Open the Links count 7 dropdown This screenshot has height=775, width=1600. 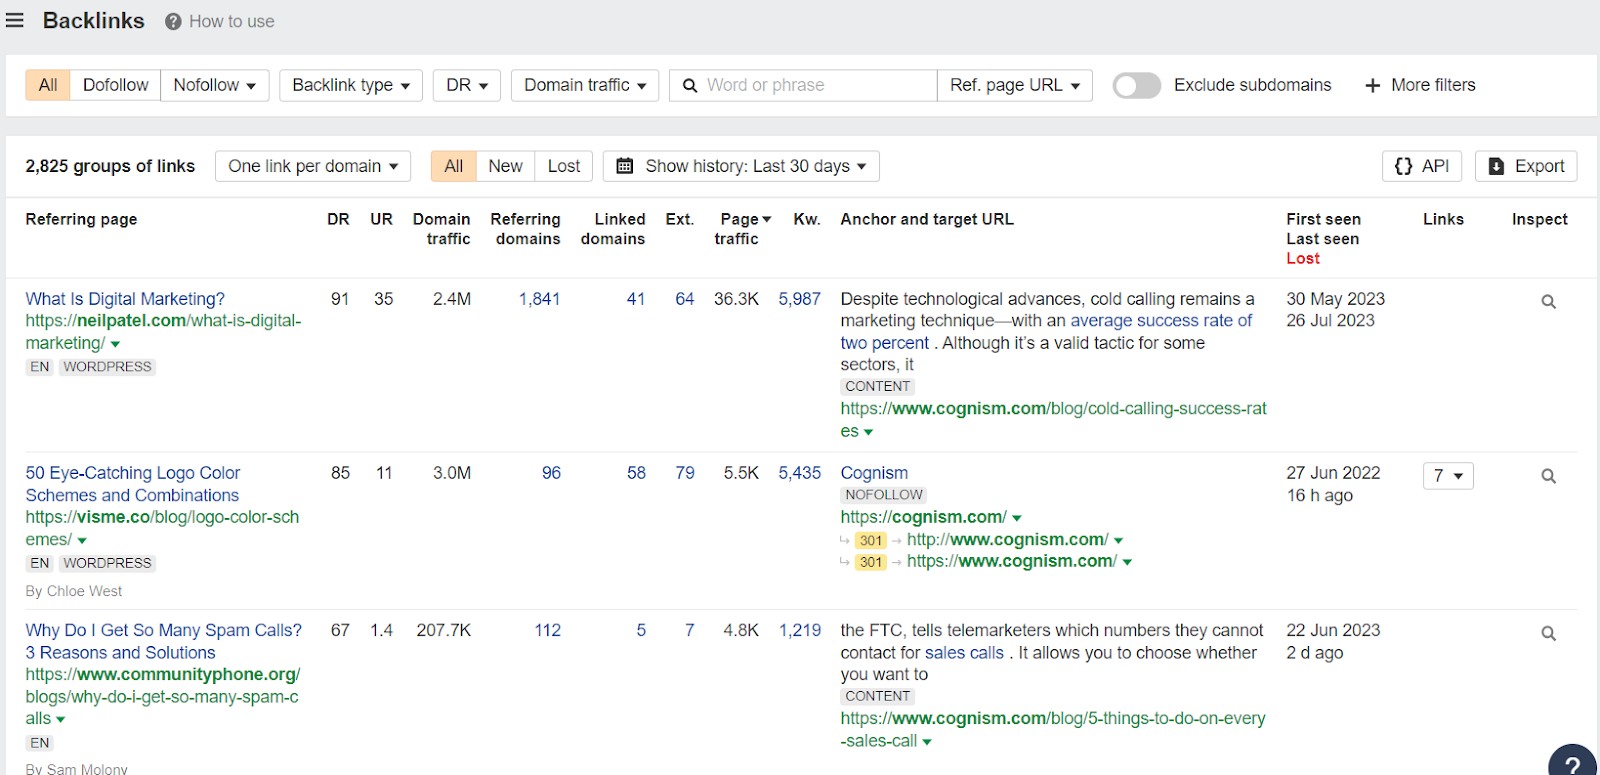point(1448,476)
